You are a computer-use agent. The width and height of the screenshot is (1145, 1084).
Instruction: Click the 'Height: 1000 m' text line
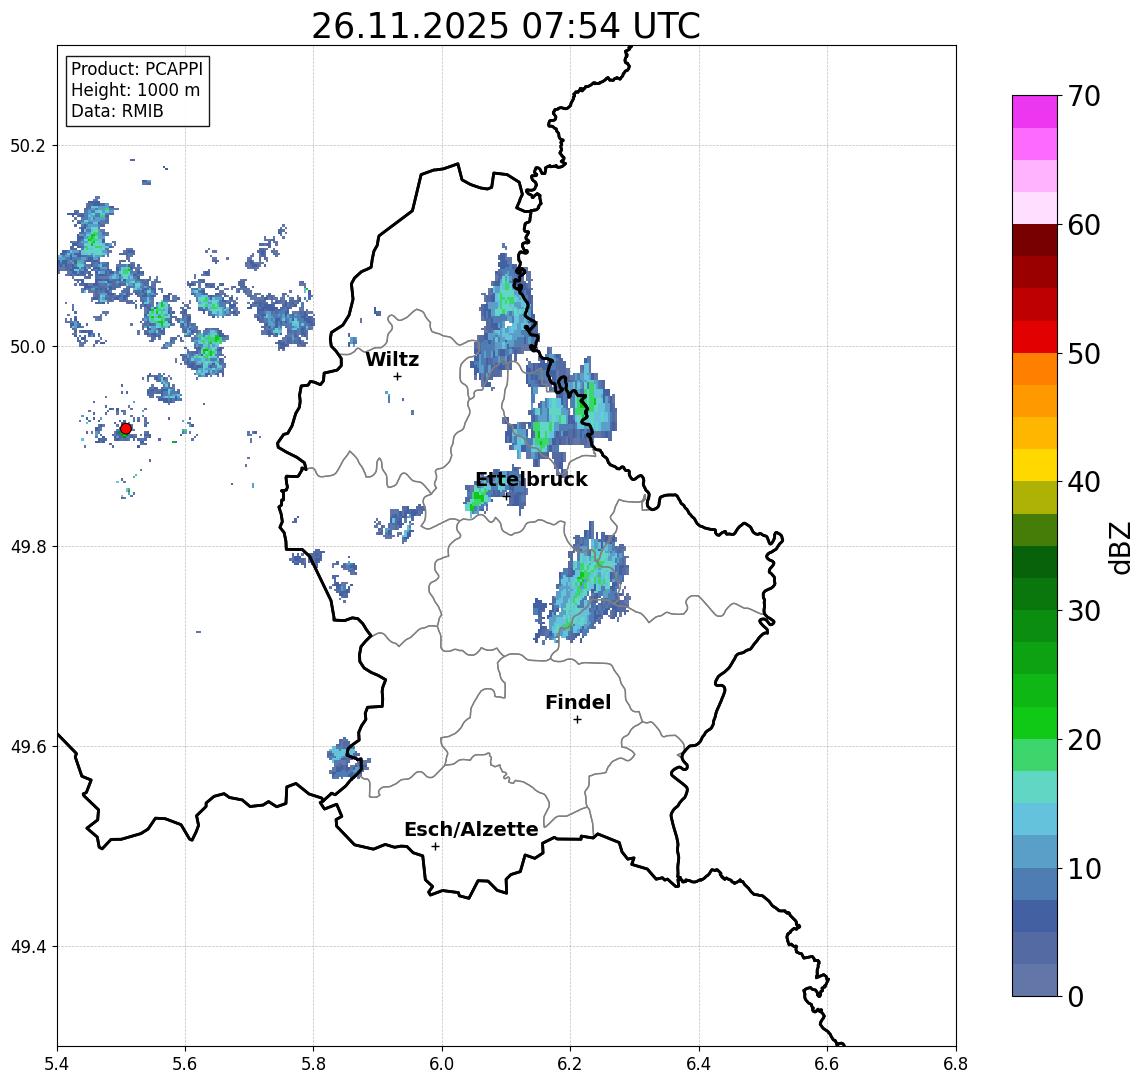pyautogui.click(x=135, y=90)
